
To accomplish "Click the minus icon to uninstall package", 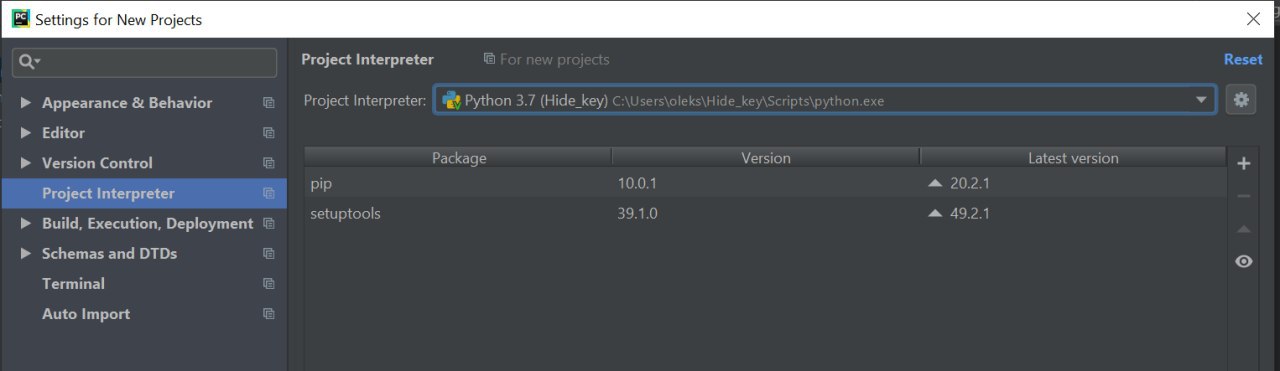I will [1244, 196].
